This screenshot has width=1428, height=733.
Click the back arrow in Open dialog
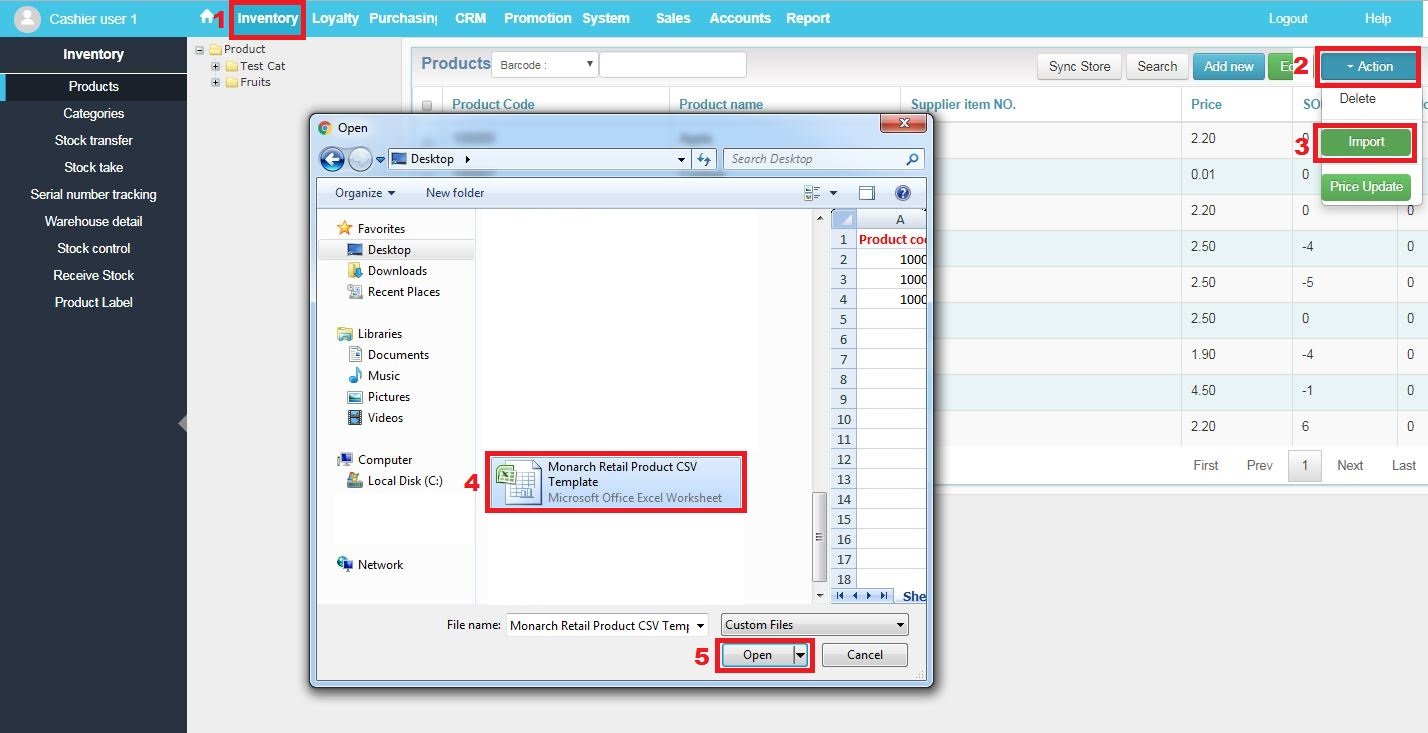click(x=332, y=159)
